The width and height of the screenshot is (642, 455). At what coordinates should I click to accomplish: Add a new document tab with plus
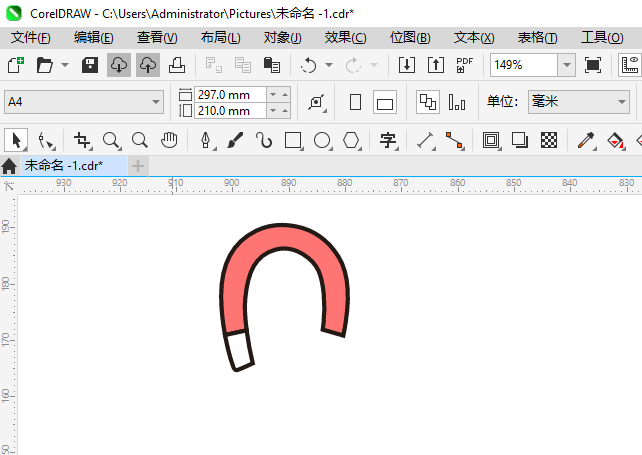pos(138,166)
